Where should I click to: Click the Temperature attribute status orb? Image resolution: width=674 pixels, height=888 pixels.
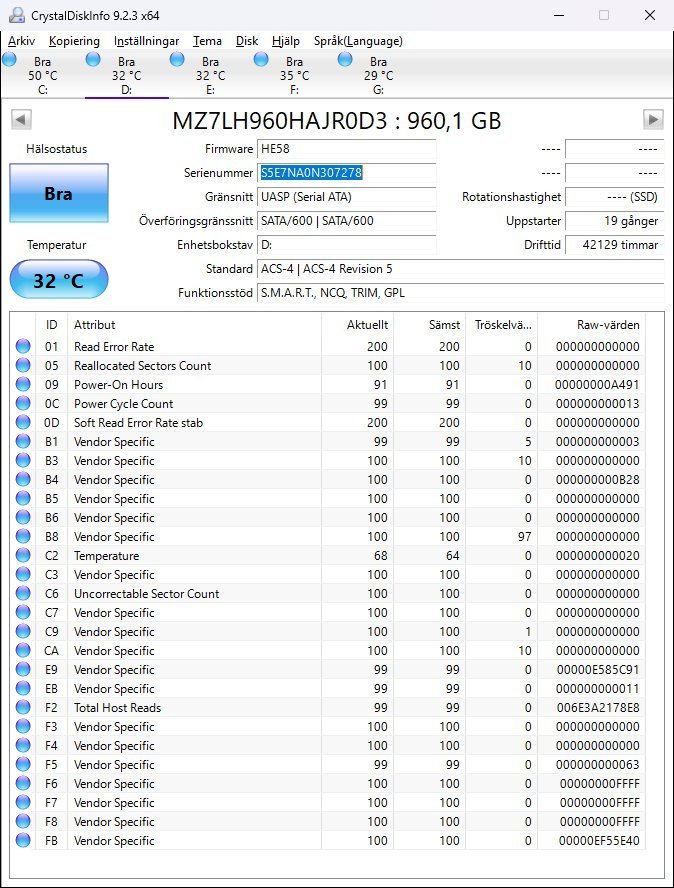click(23, 556)
